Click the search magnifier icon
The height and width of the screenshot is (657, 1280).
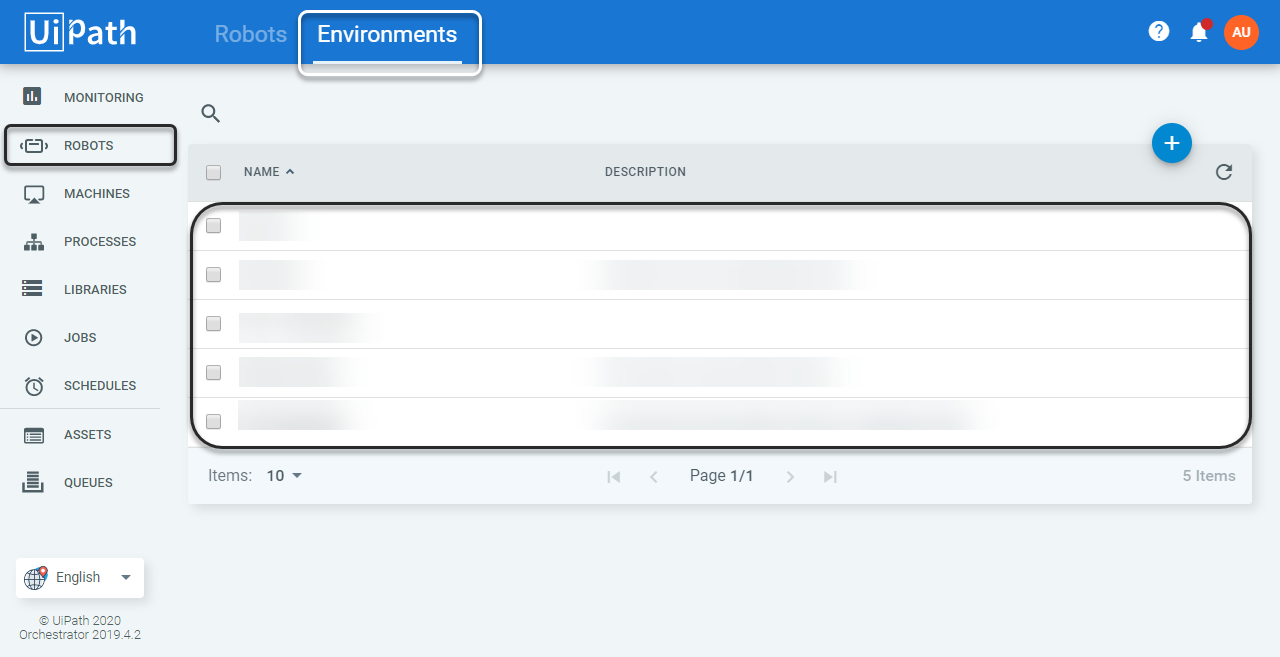[210, 113]
